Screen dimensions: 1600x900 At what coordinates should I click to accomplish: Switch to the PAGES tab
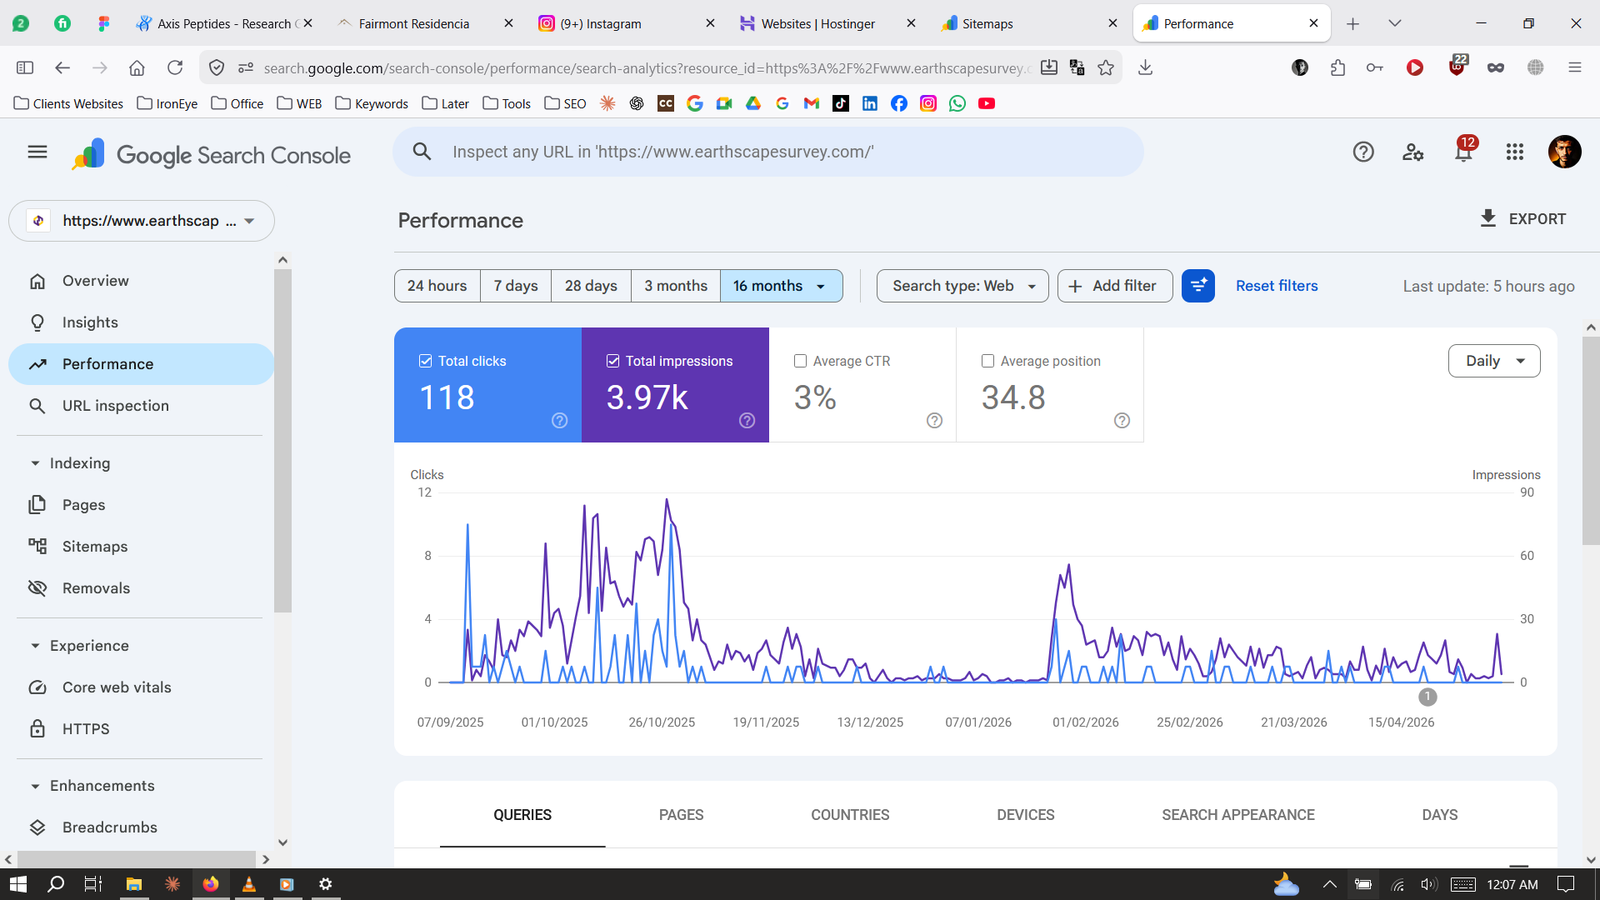coord(681,815)
